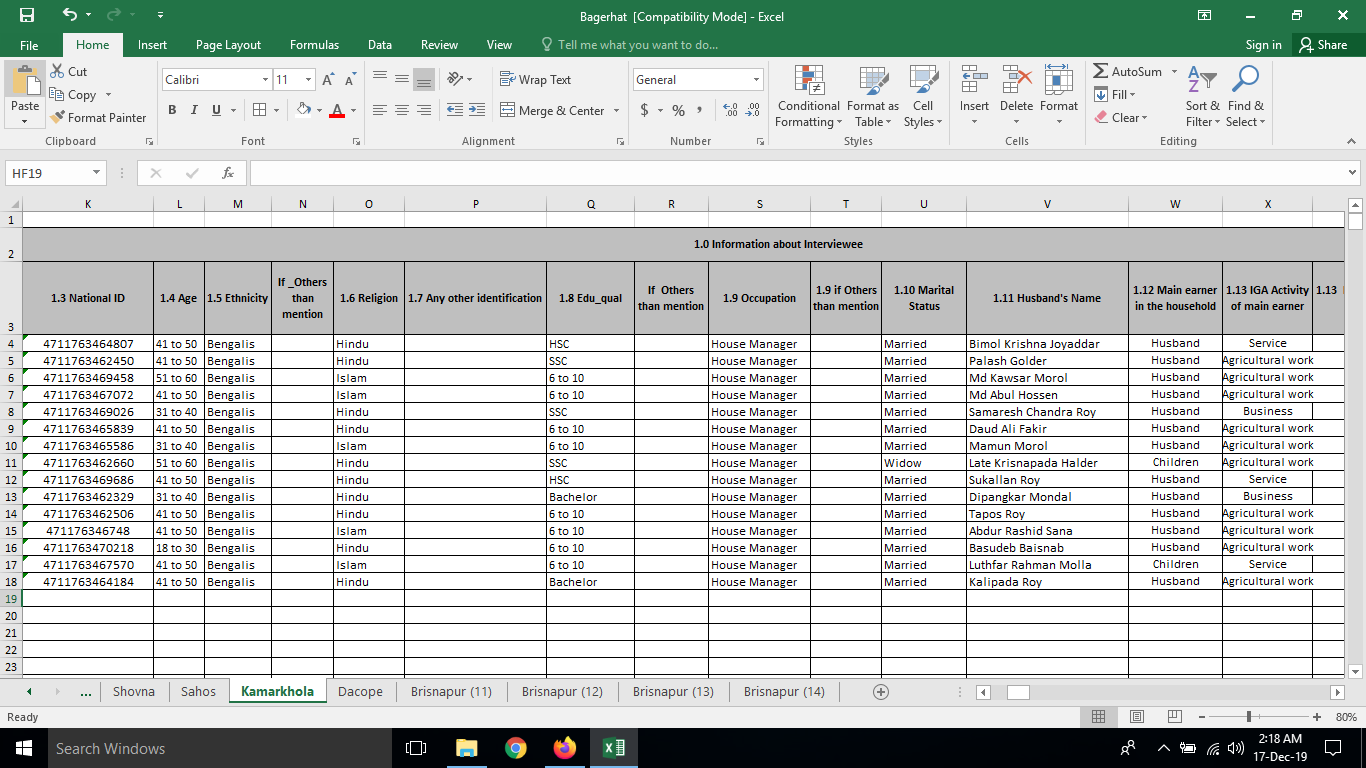The image size is (1366, 768).
Task: Click Sign in link
Action: [1263, 45]
